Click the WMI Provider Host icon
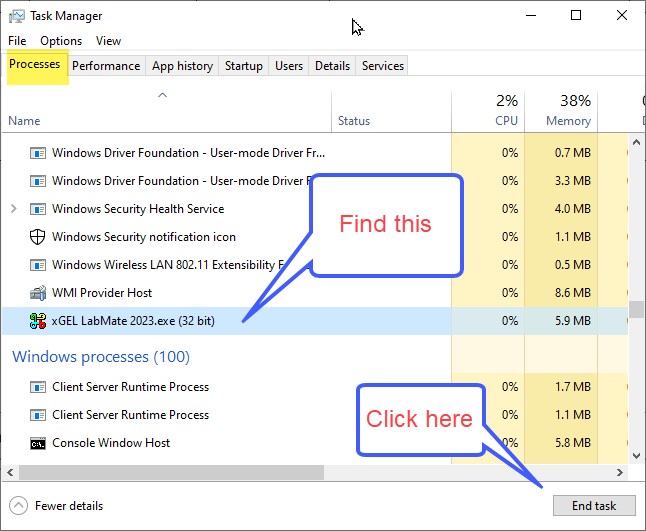Screen dimensions: 646x531 pyautogui.click(x=38, y=293)
